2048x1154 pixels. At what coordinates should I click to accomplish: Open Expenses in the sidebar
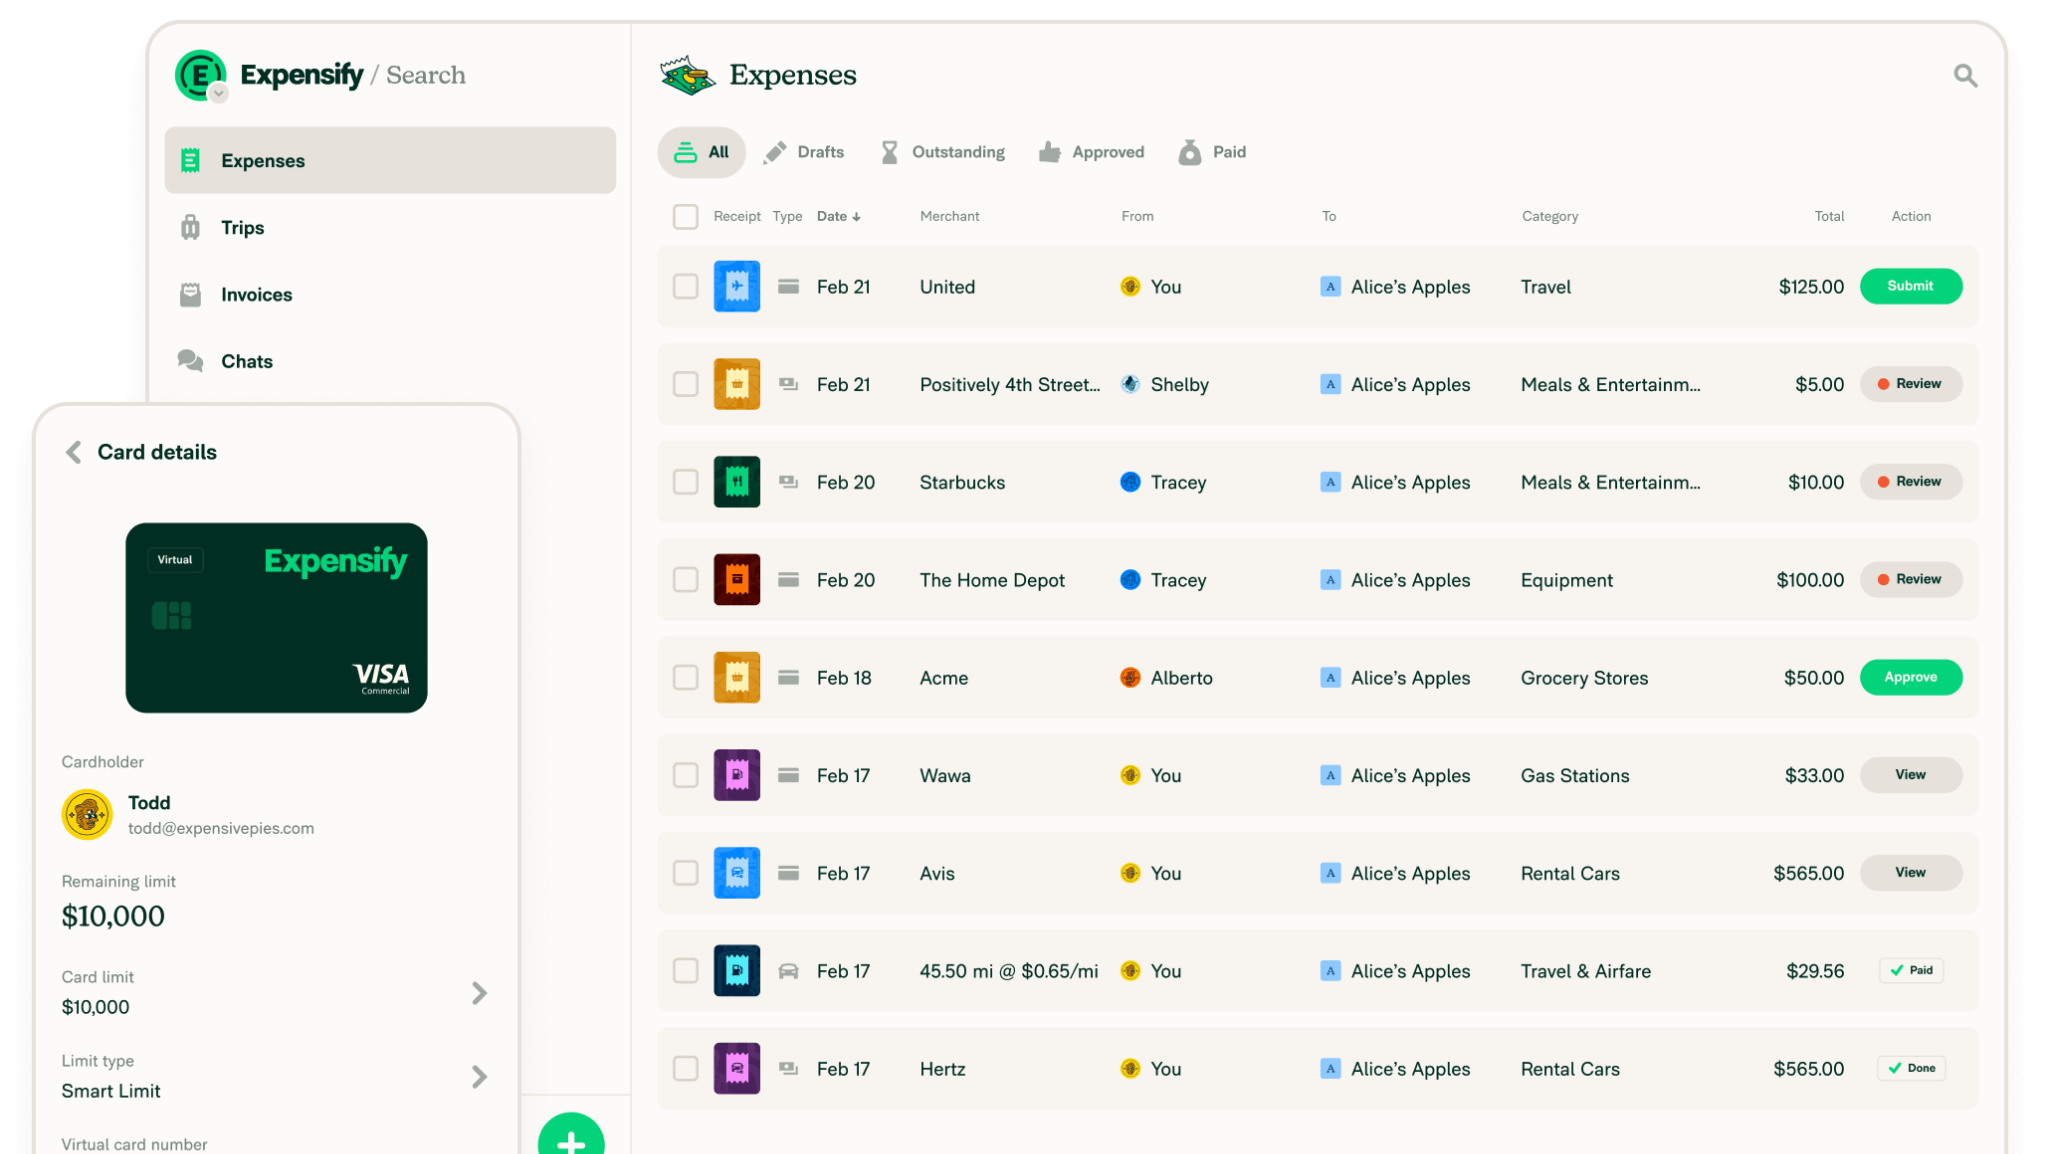pos(390,160)
